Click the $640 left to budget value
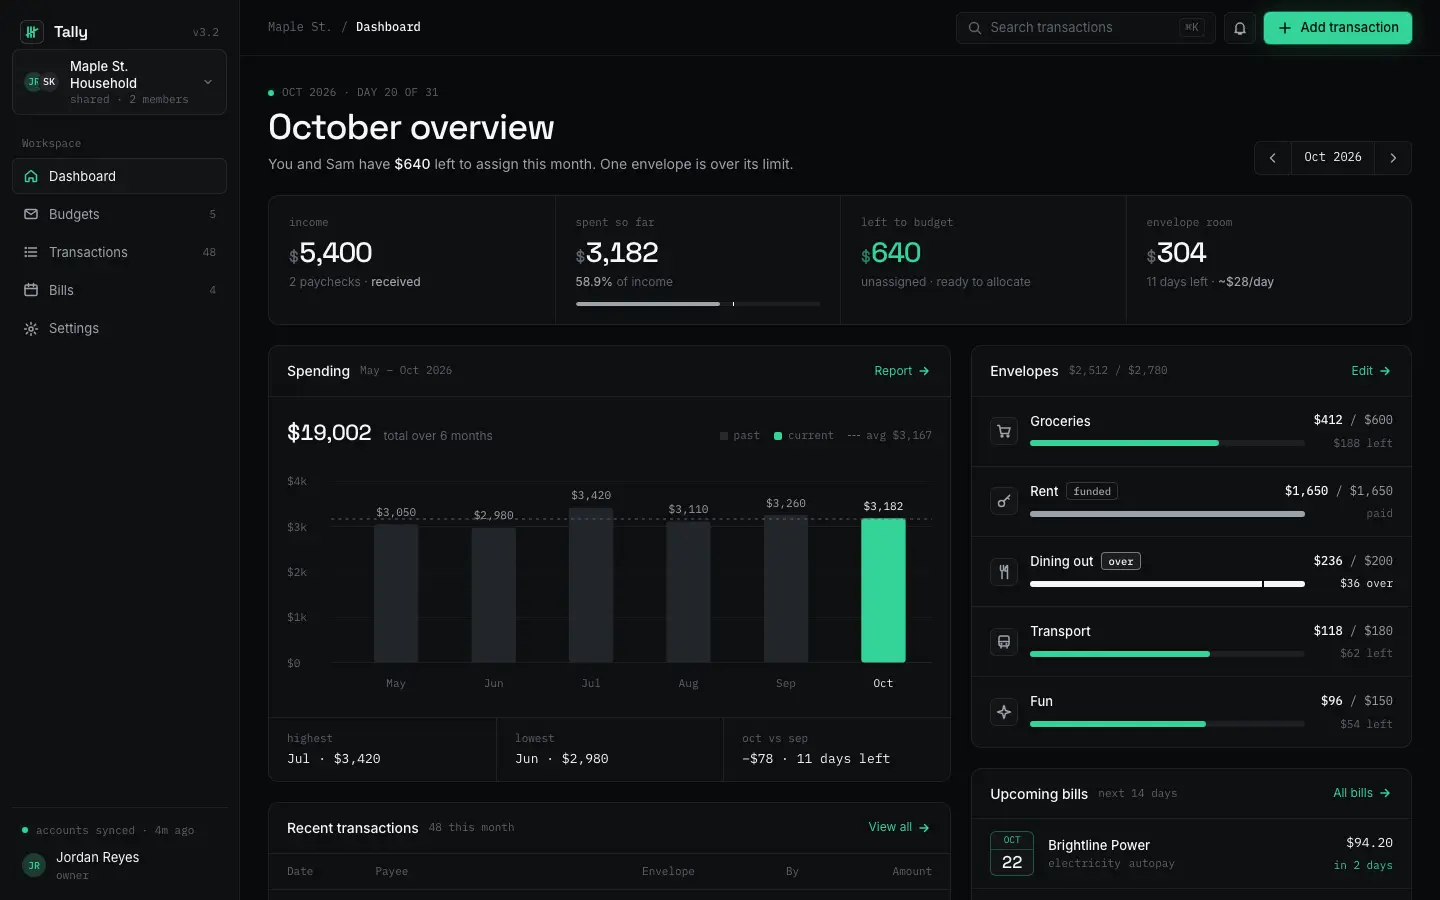This screenshot has height=900, width=1440. 891,253
